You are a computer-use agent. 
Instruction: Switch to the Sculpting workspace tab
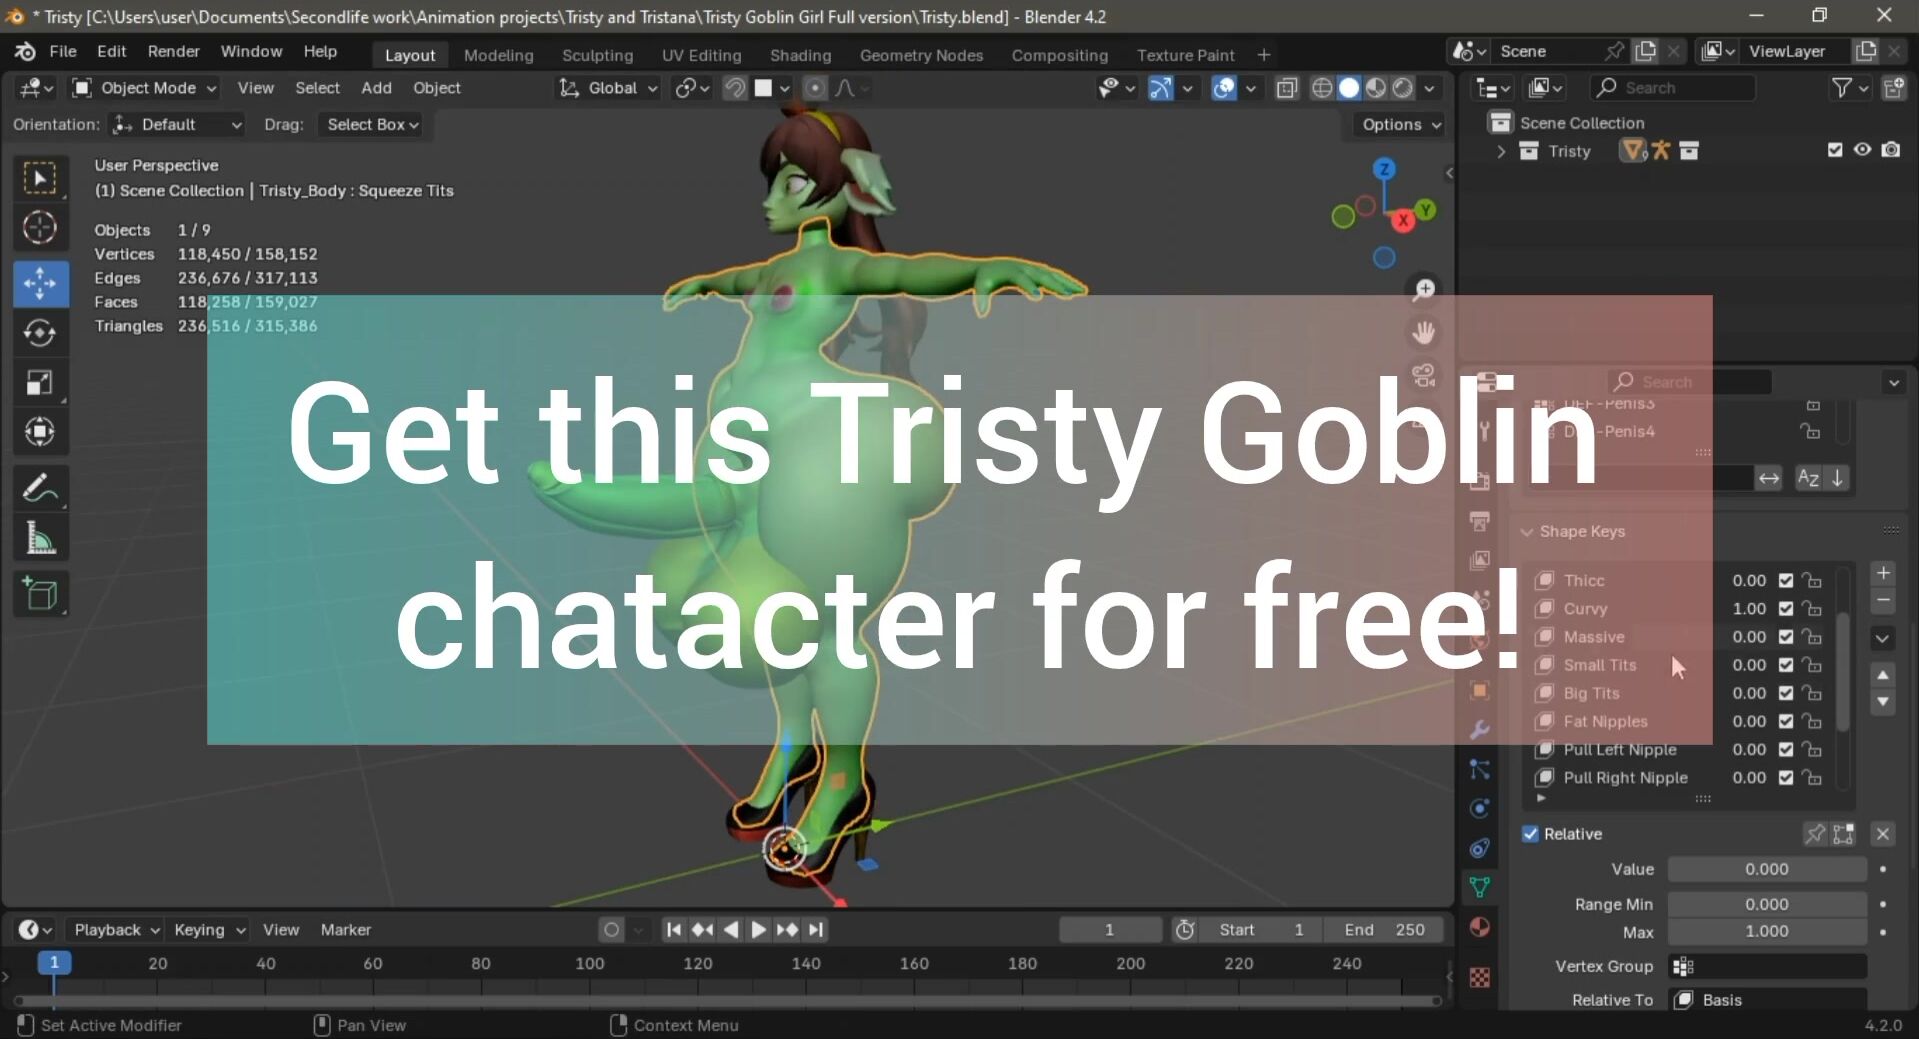click(597, 55)
